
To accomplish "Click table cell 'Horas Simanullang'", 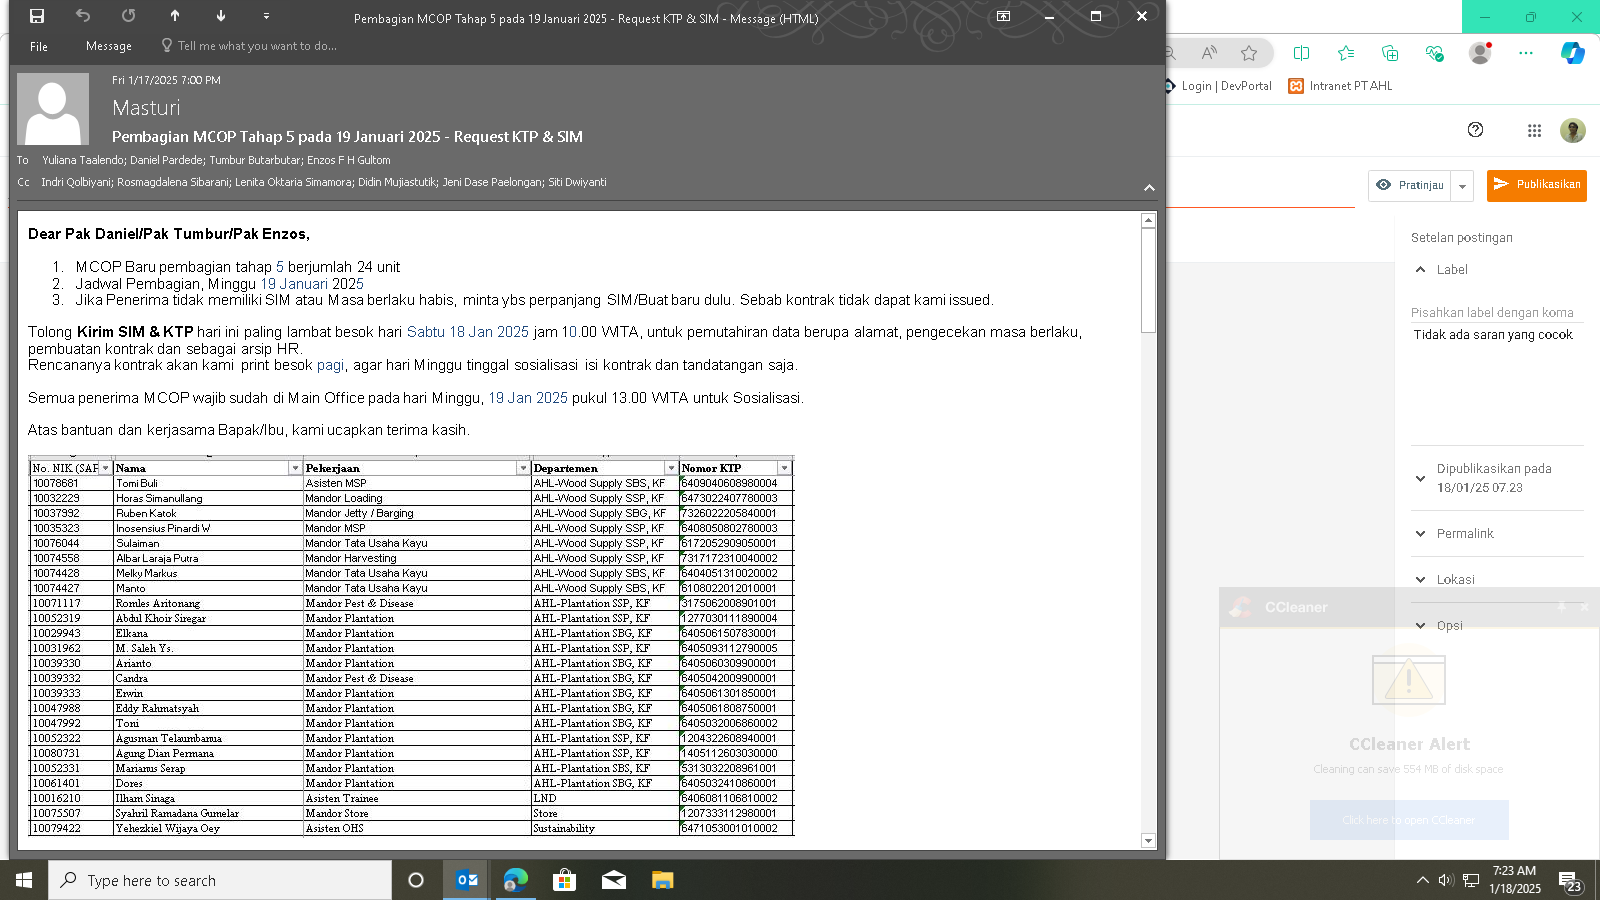I will coord(208,498).
